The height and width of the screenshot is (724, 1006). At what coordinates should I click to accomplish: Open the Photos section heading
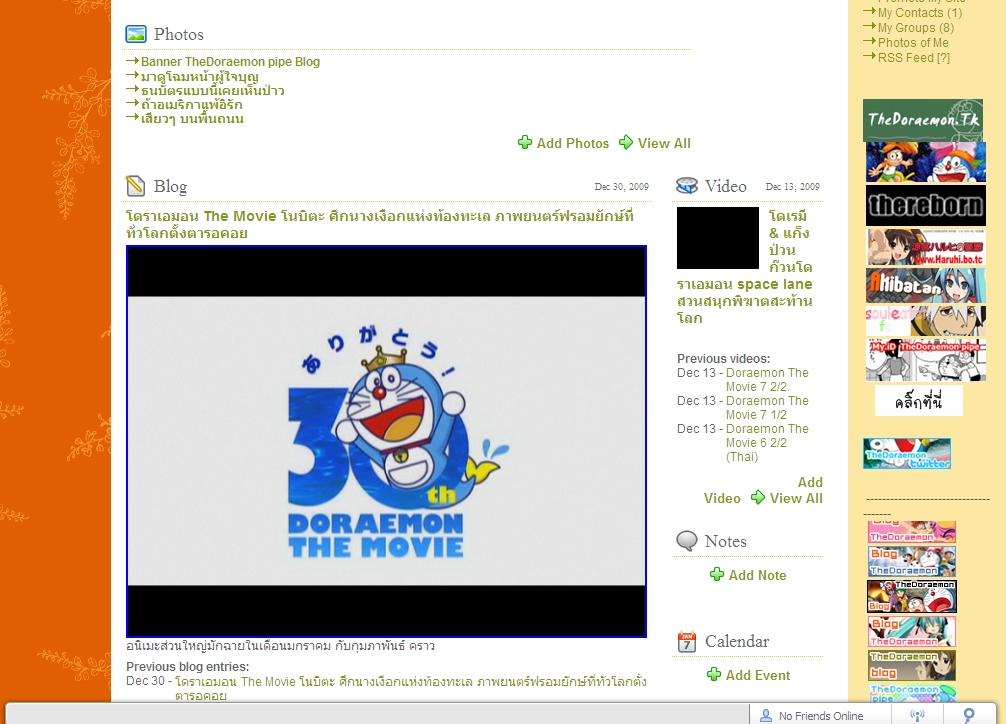pos(178,34)
